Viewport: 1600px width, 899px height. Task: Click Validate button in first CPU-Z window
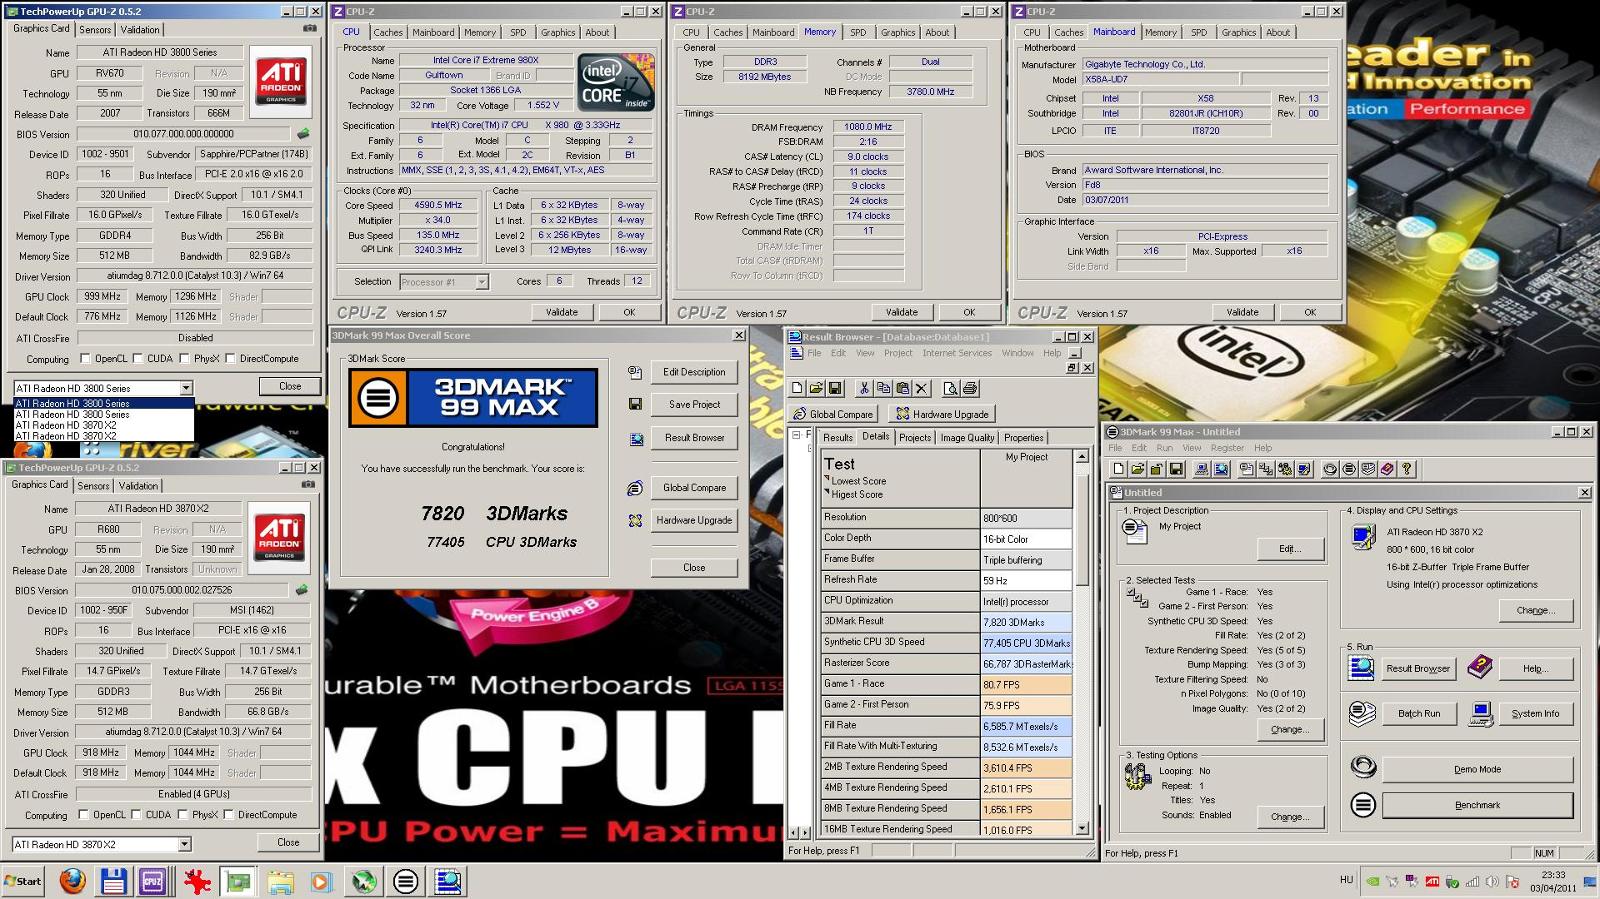click(562, 312)
